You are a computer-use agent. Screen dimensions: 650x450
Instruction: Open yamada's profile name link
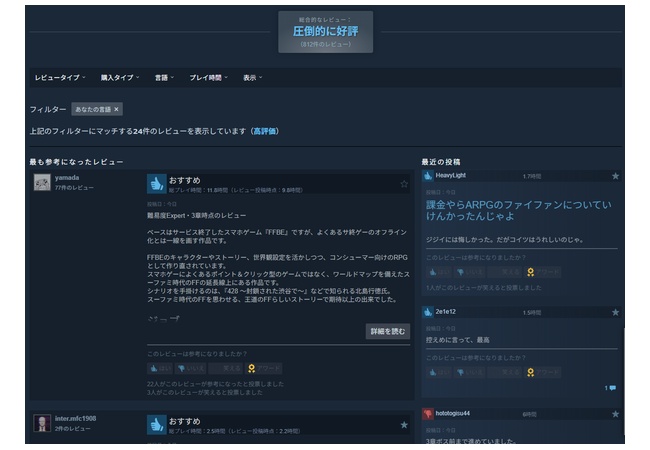[x=67, y=177]
